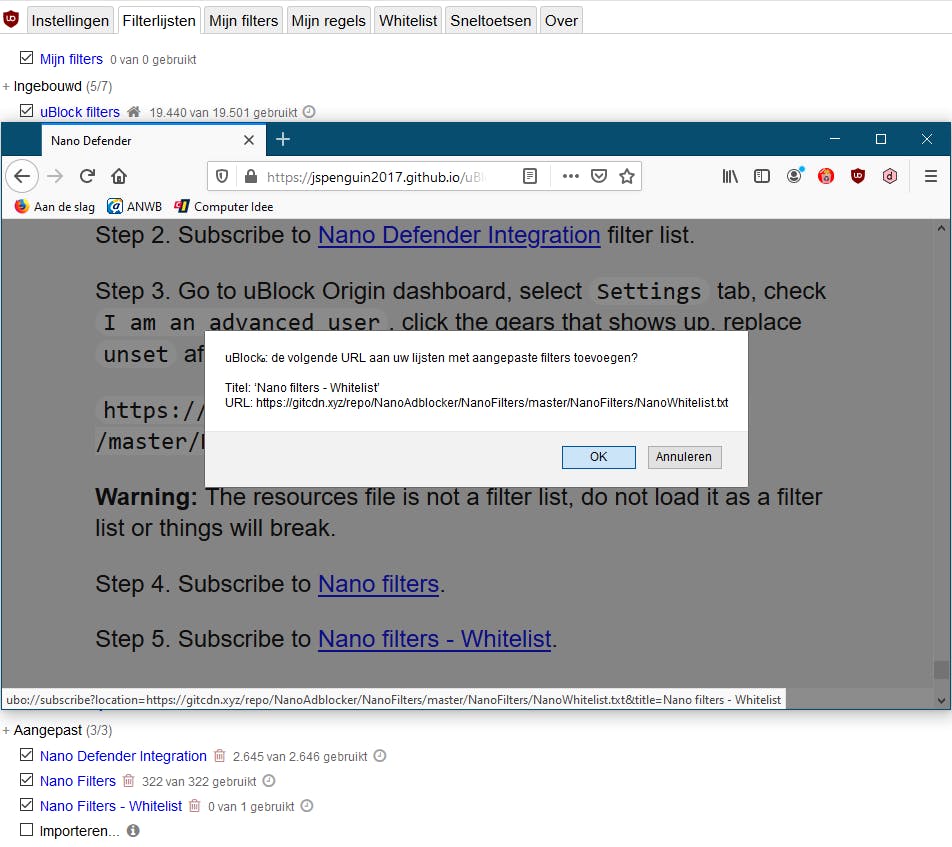Click the page scrollbar up arrow

pos(941,229)
